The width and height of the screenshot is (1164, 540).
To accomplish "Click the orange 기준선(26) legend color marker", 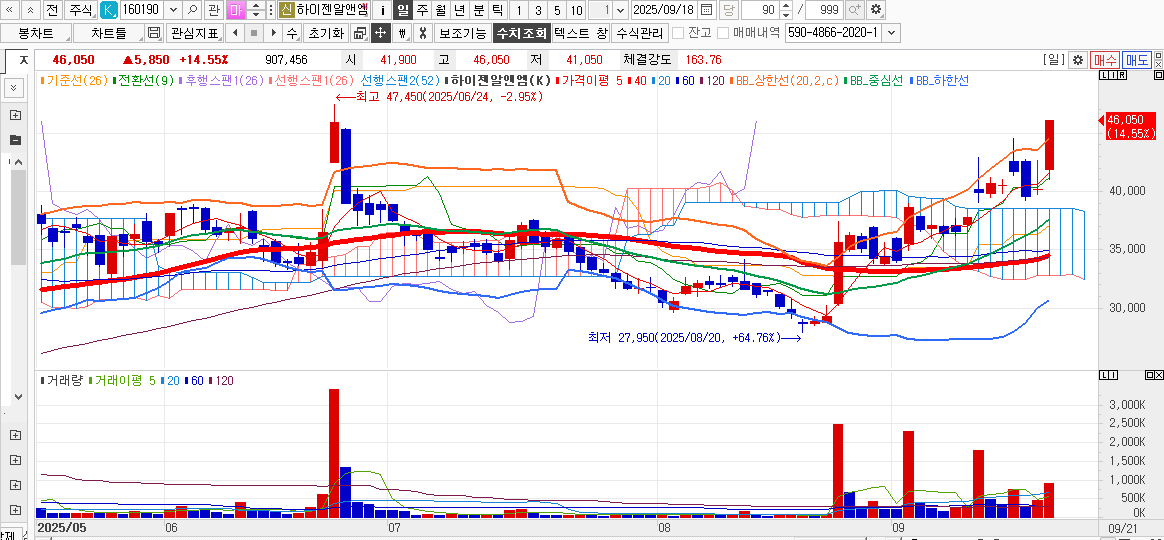I will click(42, 80).
